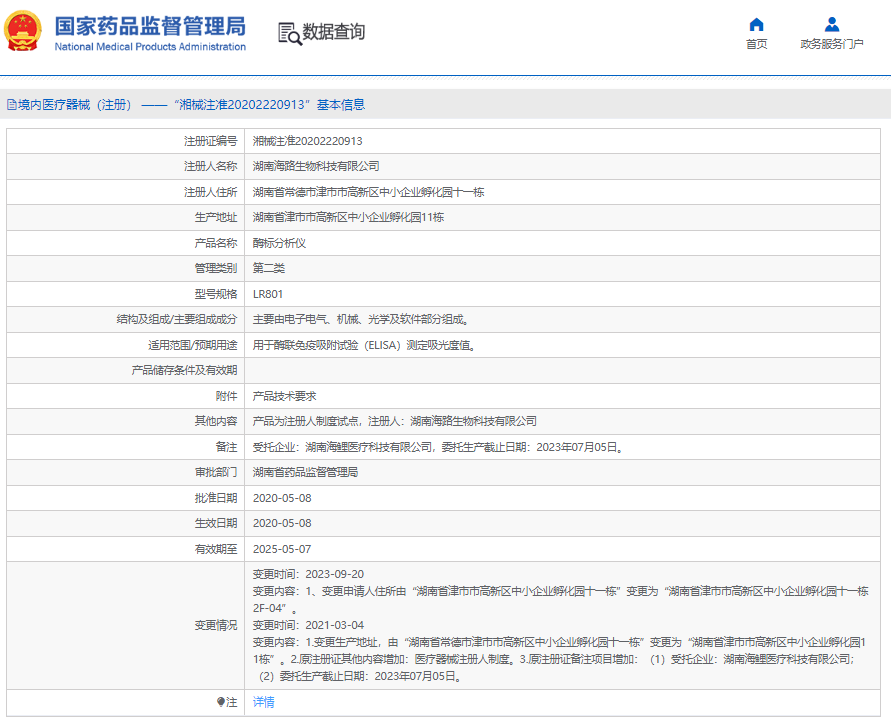The width and height of the screenshot is (891, 725).
Task: Click management class 第二类
Action: (269, 268)
